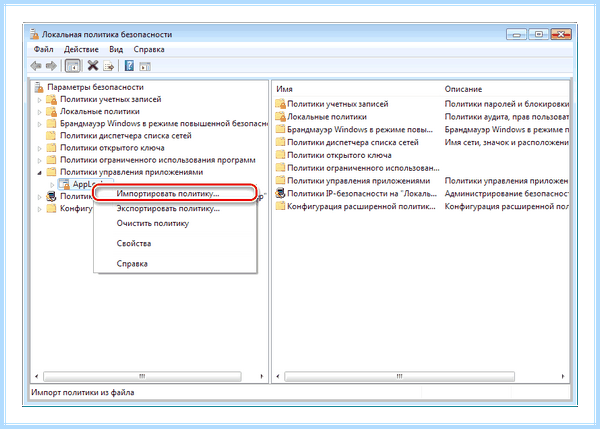Viewport: 600px width, 429px height.
Task: Expand the Конфигурация tree node at bottom
Action: point(39,209)
